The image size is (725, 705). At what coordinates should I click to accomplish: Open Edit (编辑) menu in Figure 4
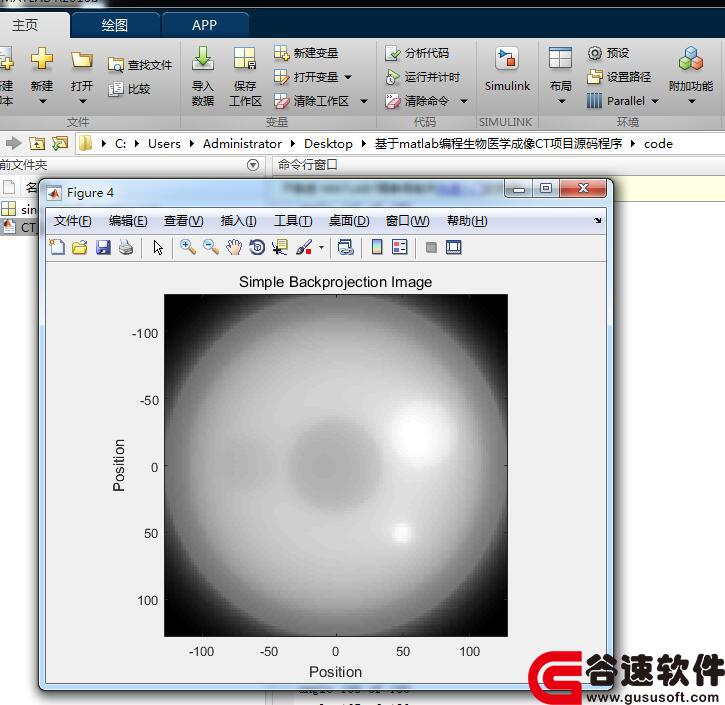pyautogui.click(x=128, y=221)
